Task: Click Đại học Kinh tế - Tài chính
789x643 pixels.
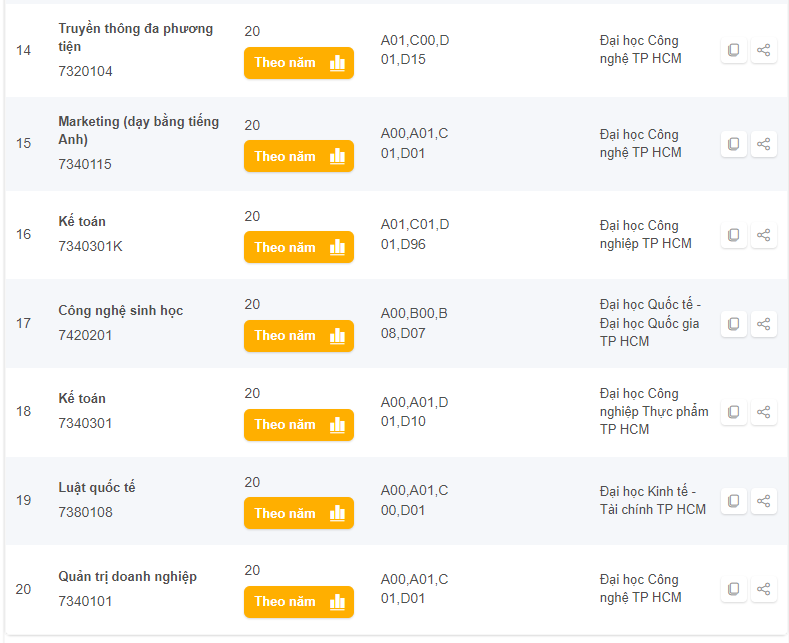Action: (x=652, y=500)
